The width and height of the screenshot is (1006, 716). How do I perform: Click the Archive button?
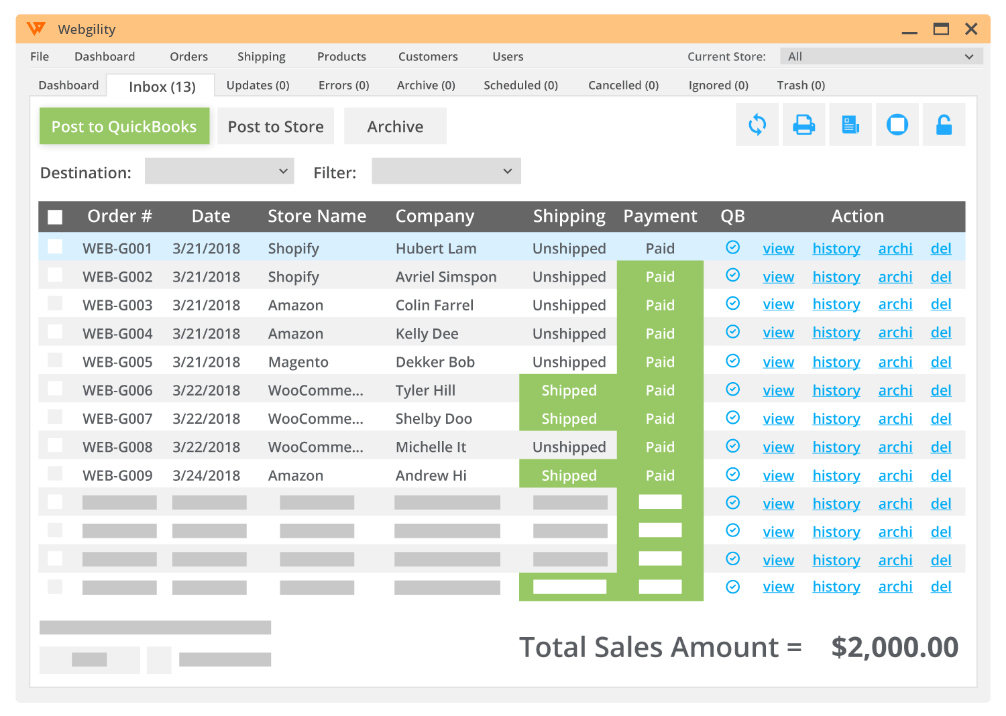(395, 126)
